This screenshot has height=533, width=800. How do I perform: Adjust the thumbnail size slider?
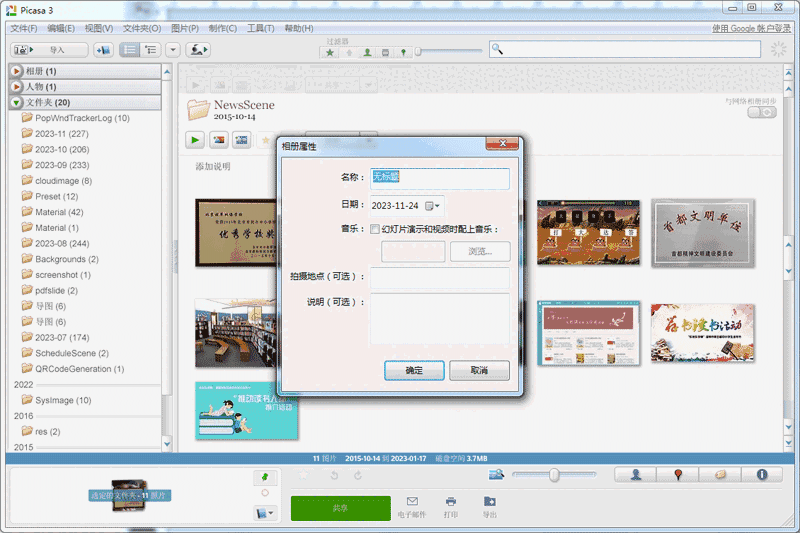(x=554, y=475)
